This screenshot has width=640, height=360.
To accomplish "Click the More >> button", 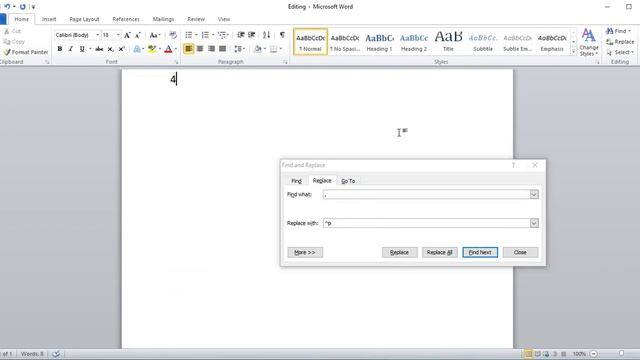I will point(305,253).
